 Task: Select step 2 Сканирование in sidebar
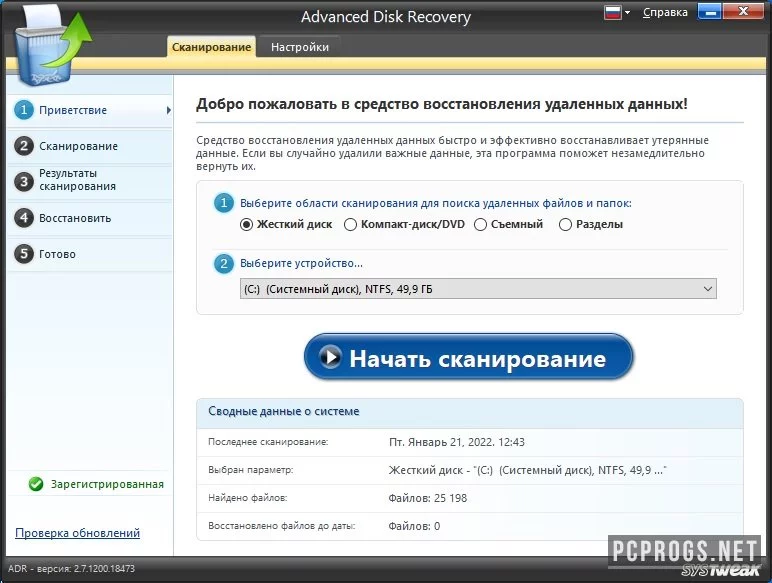90,146
